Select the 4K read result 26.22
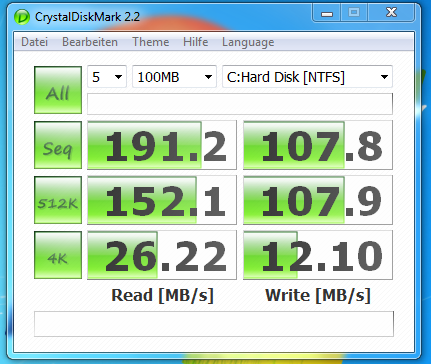 [162, 255]
